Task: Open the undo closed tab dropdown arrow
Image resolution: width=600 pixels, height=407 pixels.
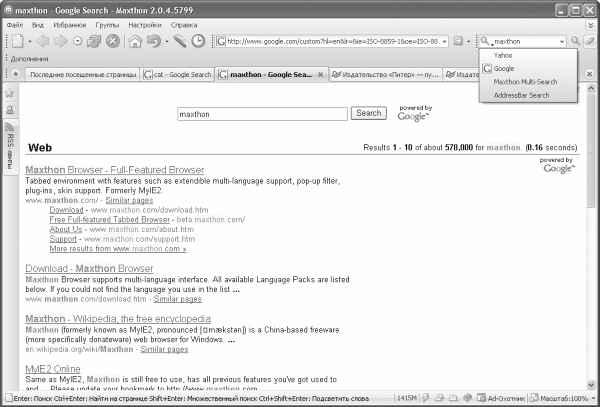Action: (166, 41)
